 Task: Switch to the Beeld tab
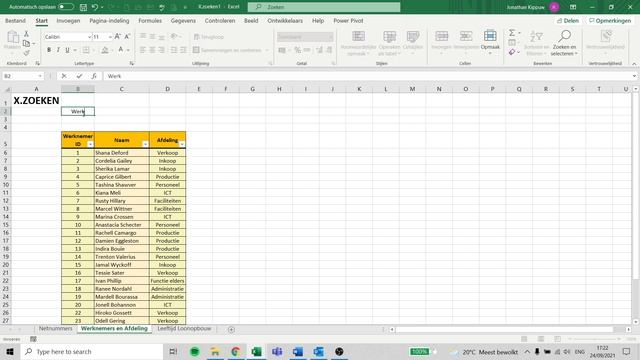251,20
